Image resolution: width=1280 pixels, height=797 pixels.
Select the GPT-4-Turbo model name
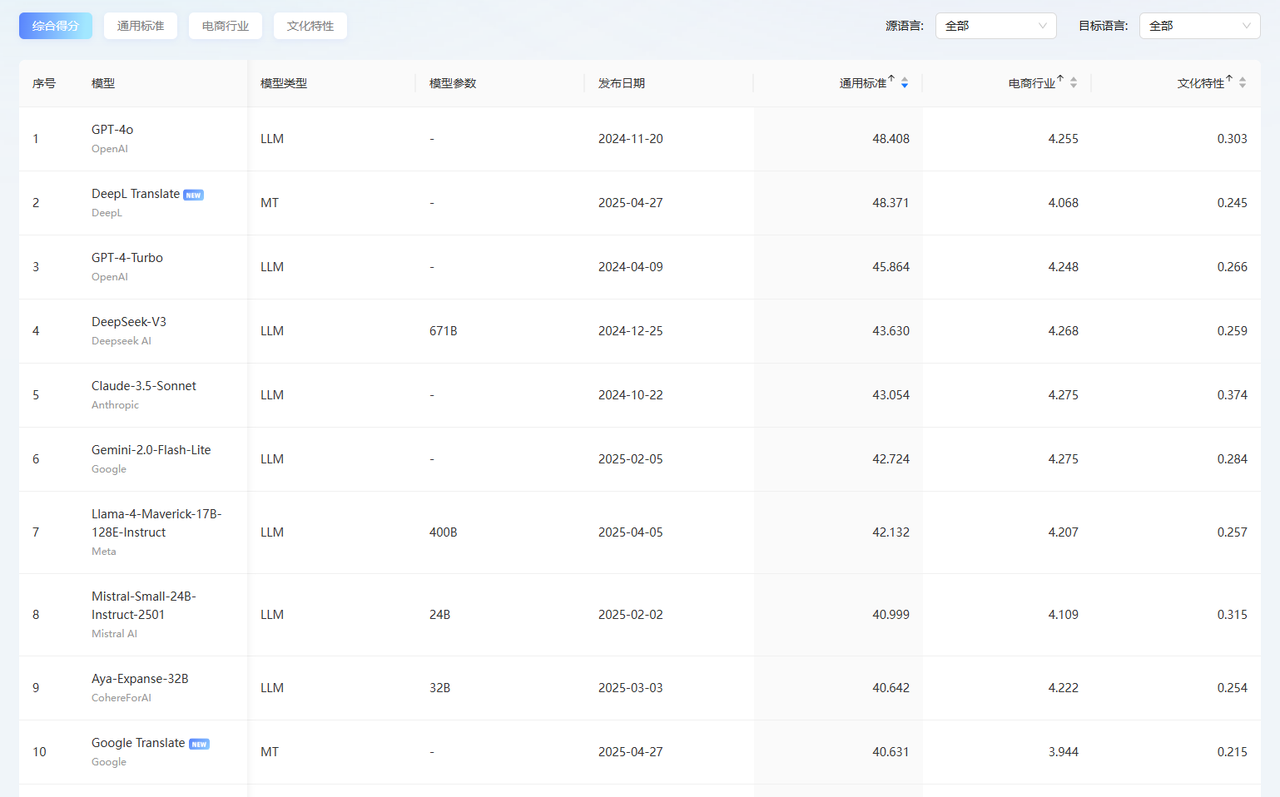point(127,258)
